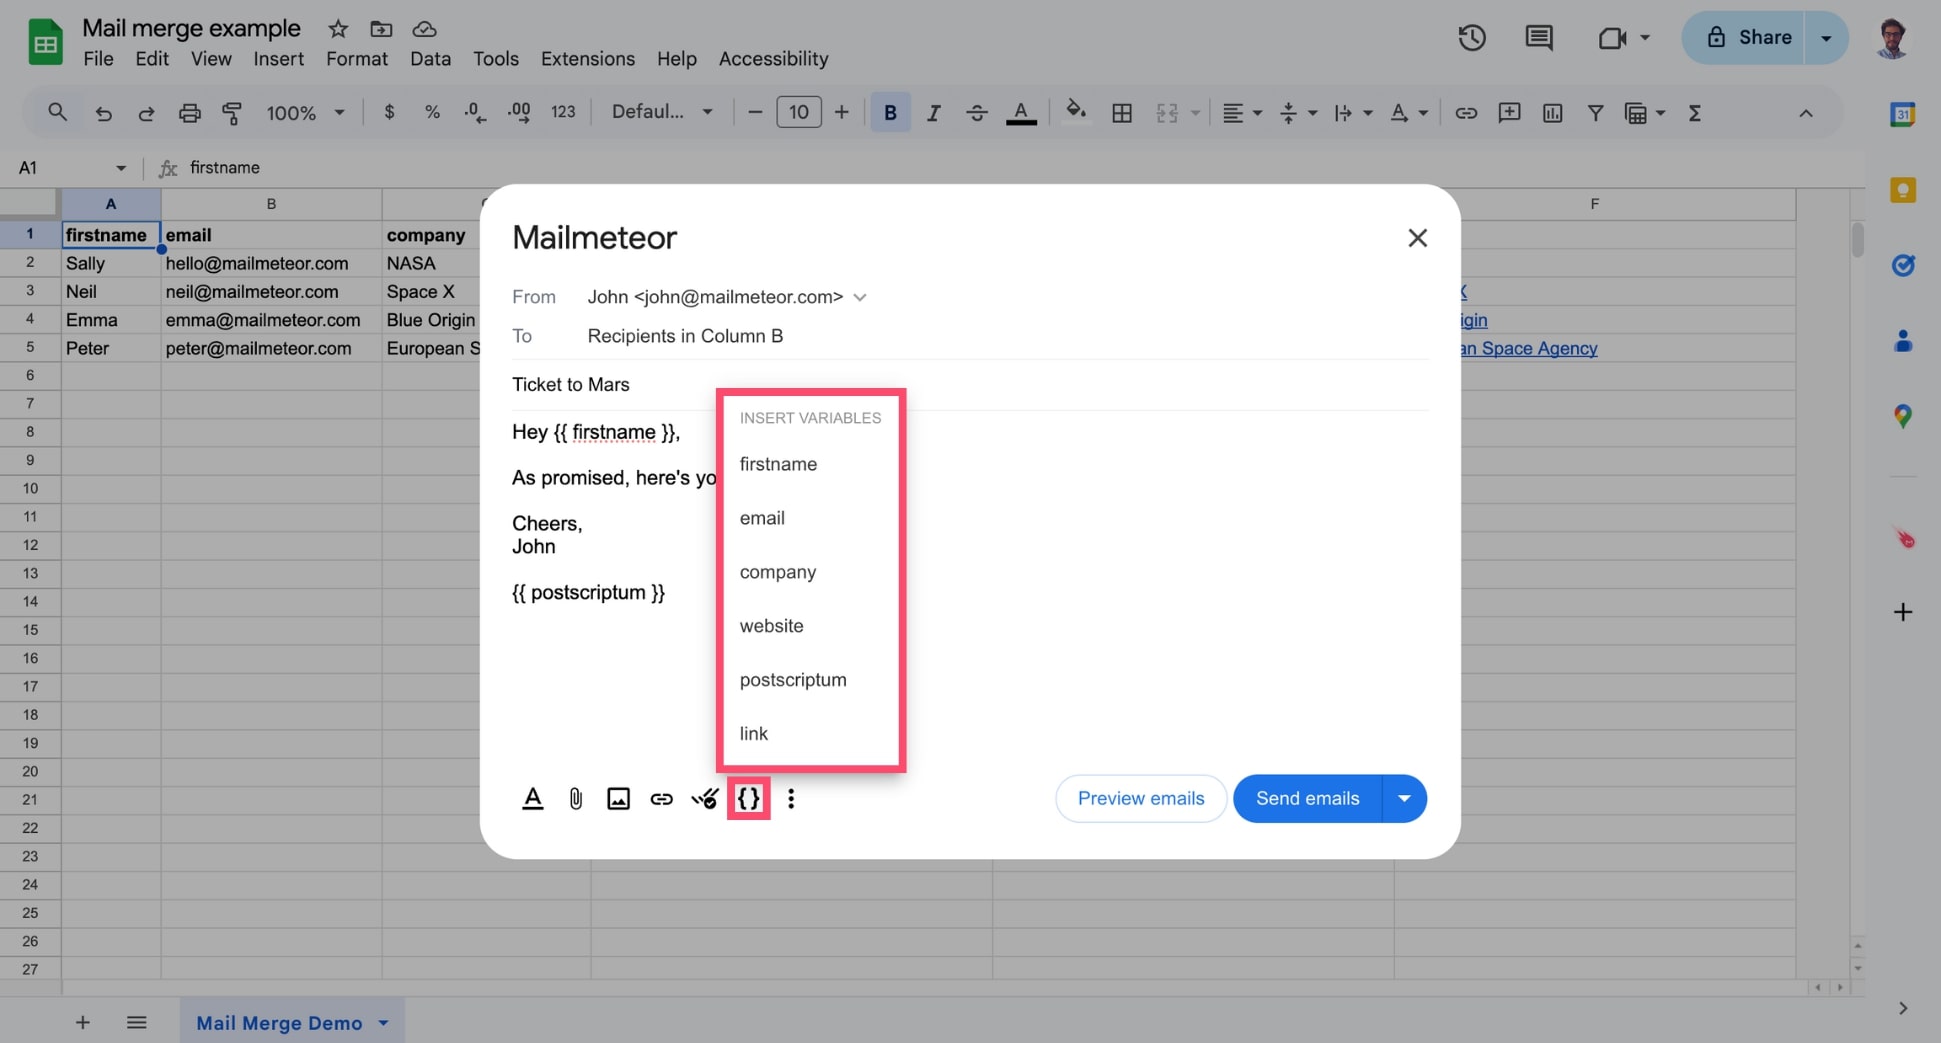Screen dimensions: 1941x1043
Task: Click the attach file paperclip icon
Action: pos(576,798)
